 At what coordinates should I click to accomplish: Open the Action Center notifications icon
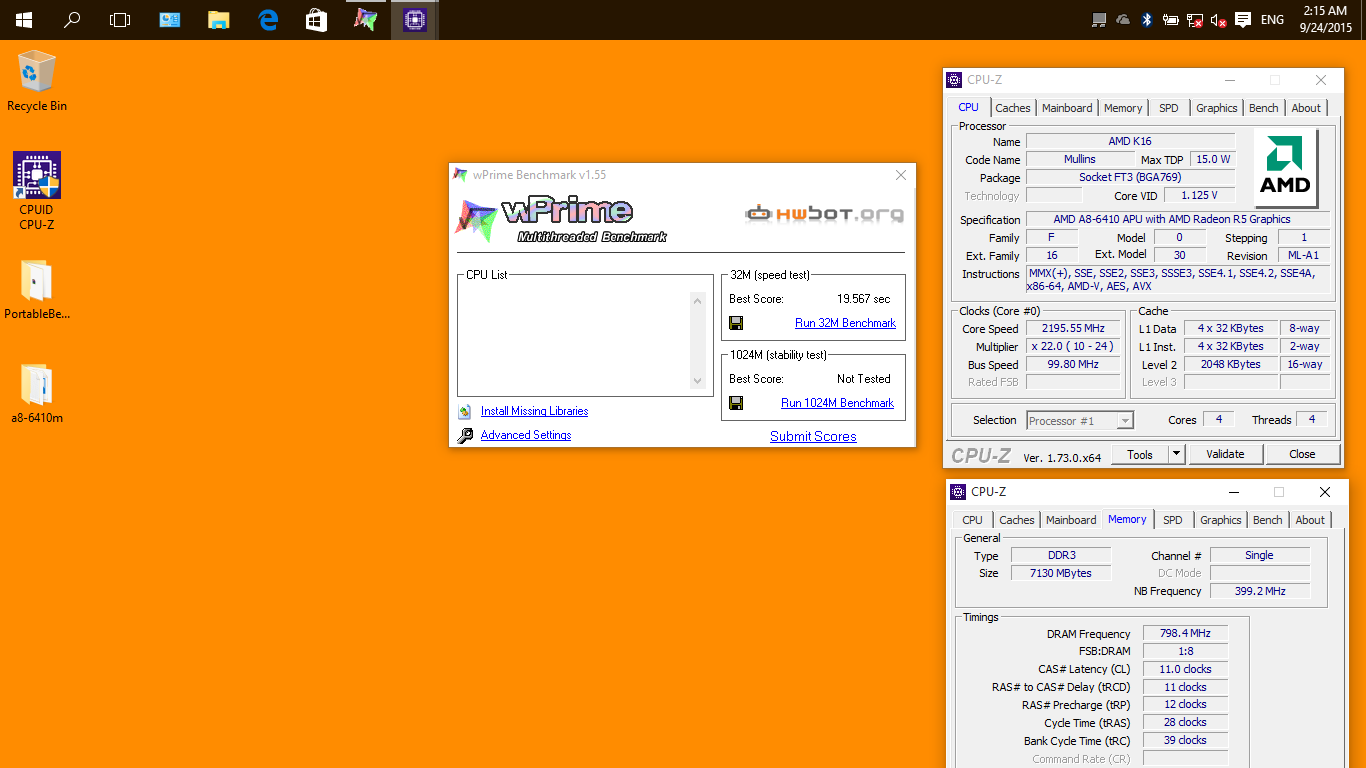click(x=1243, y=19)
